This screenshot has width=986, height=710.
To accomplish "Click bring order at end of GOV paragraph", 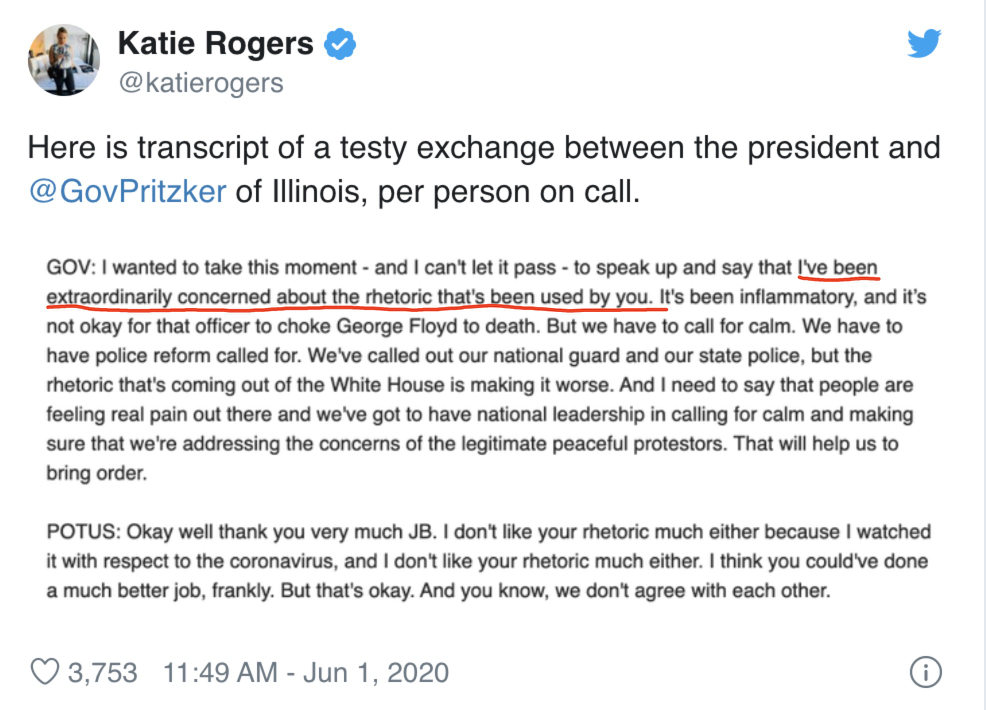I will click(96, 473).
